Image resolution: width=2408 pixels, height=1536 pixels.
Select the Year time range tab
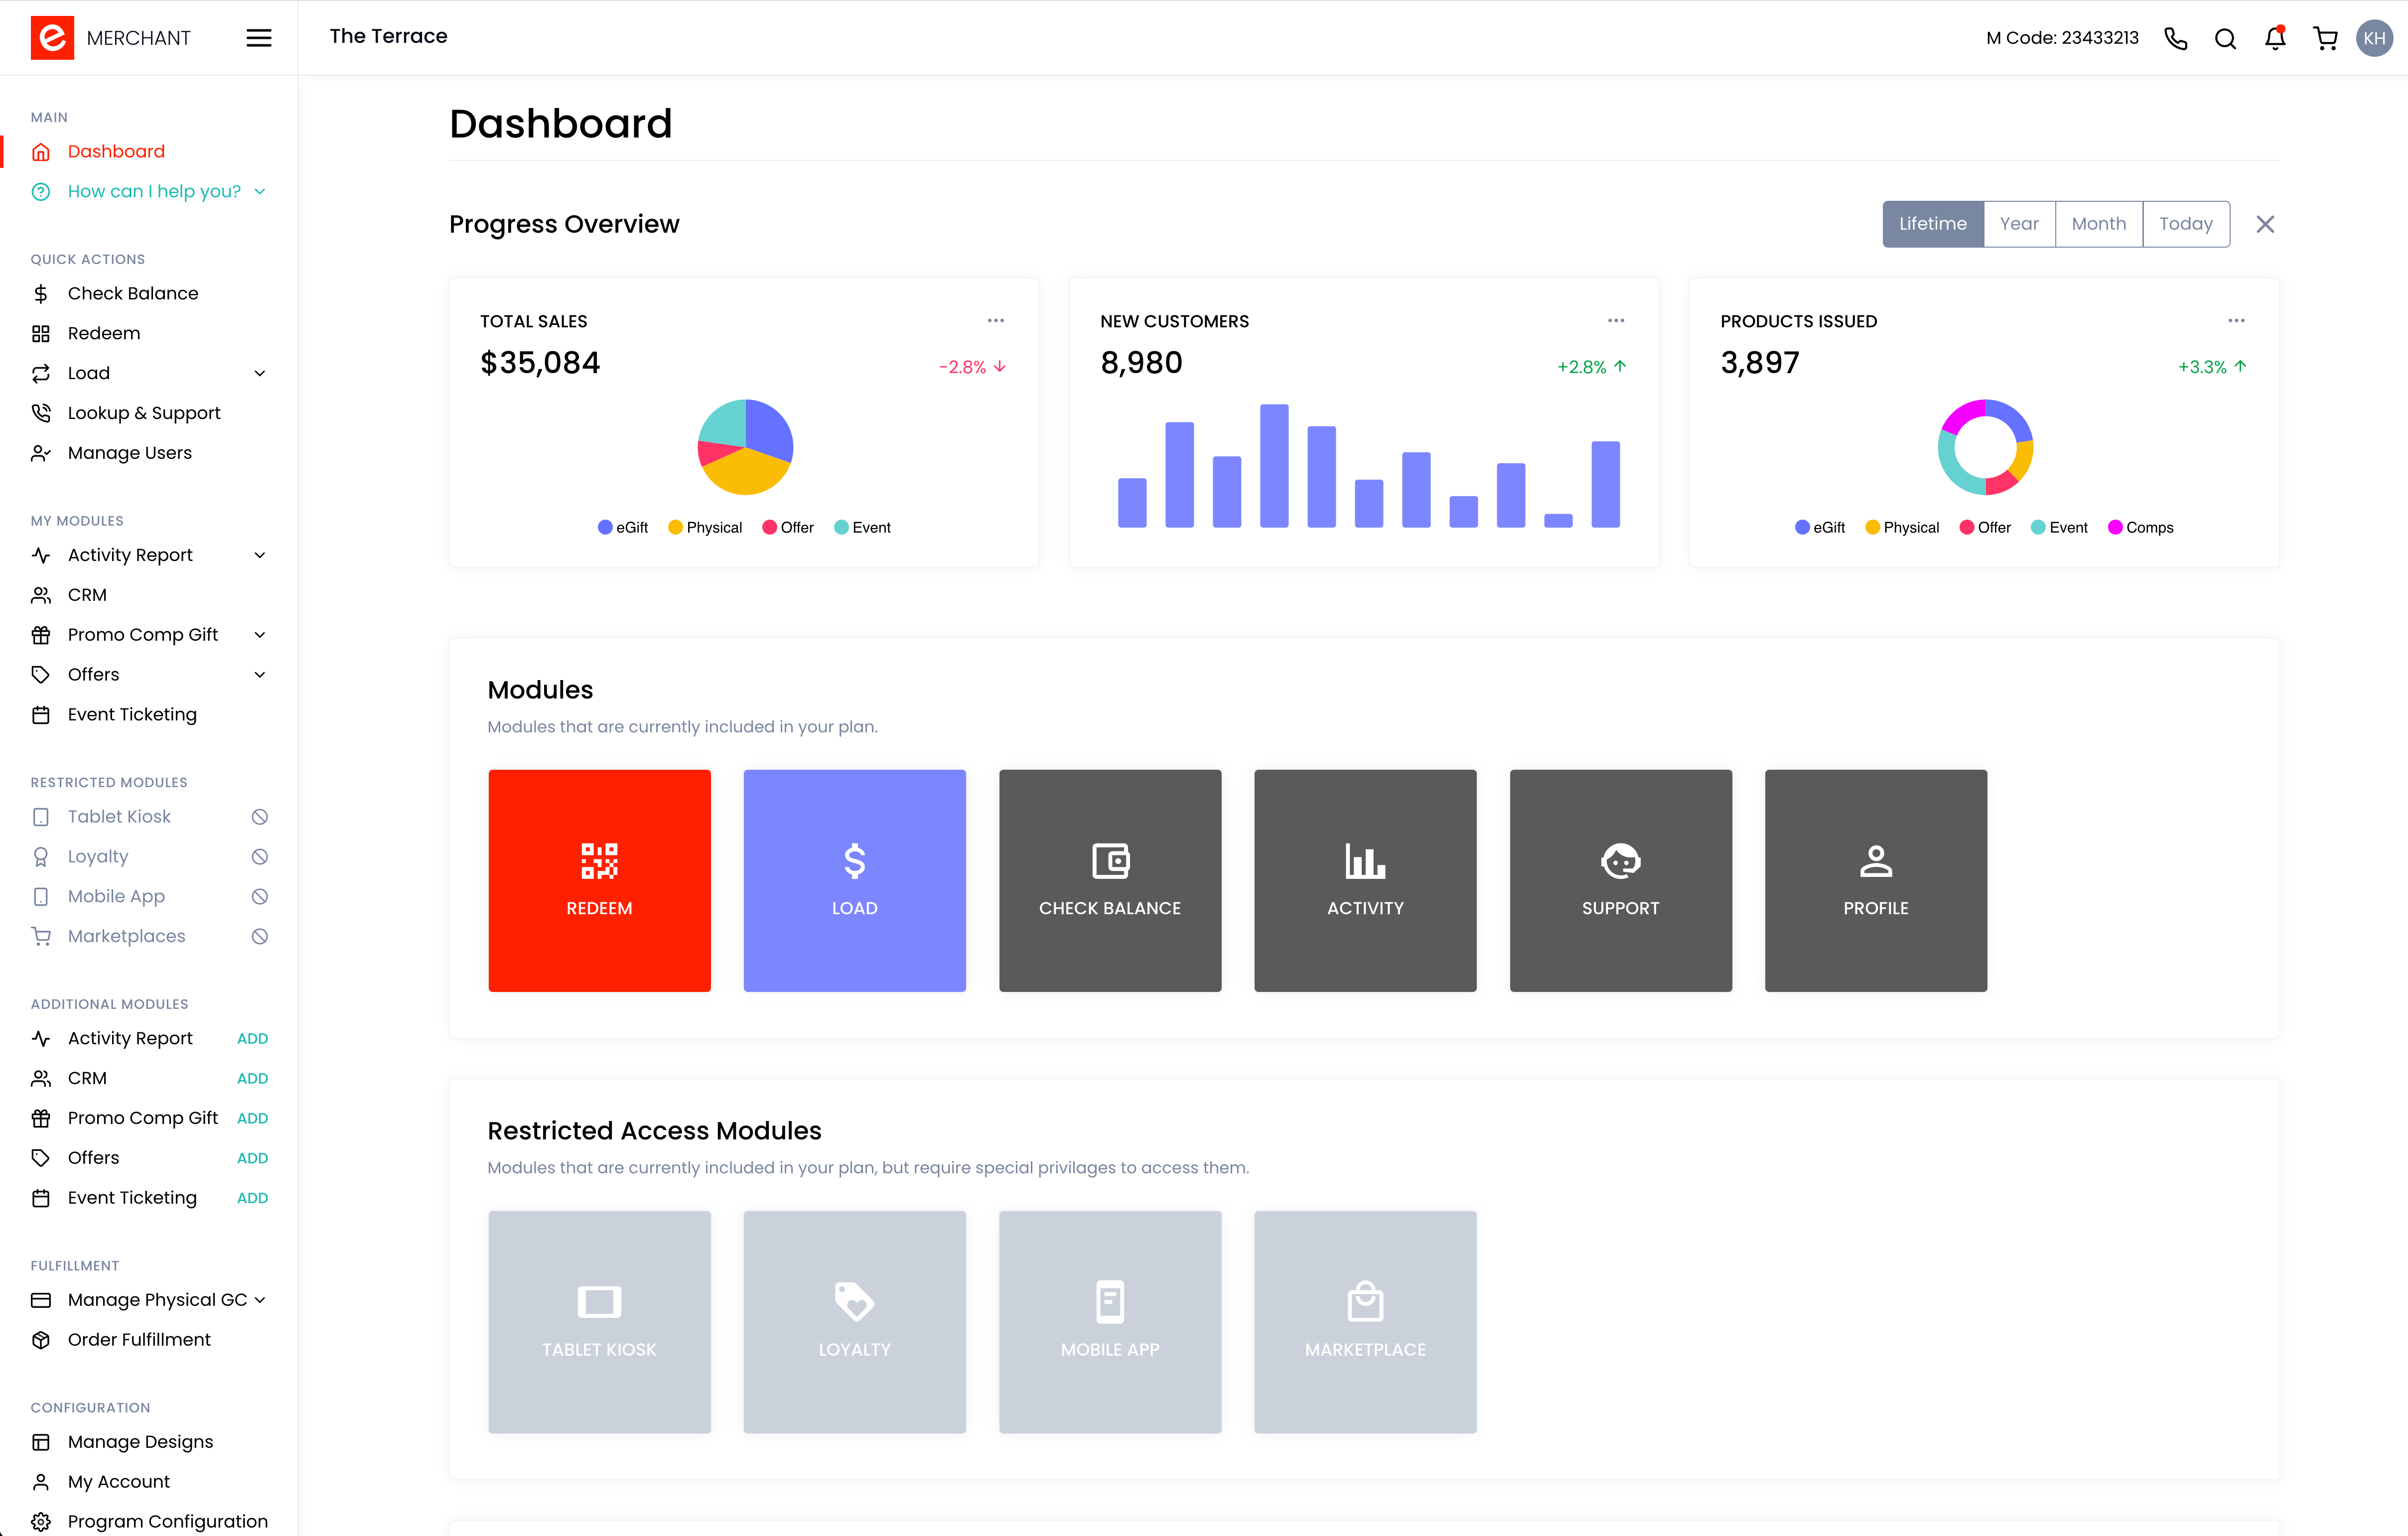2019,224
